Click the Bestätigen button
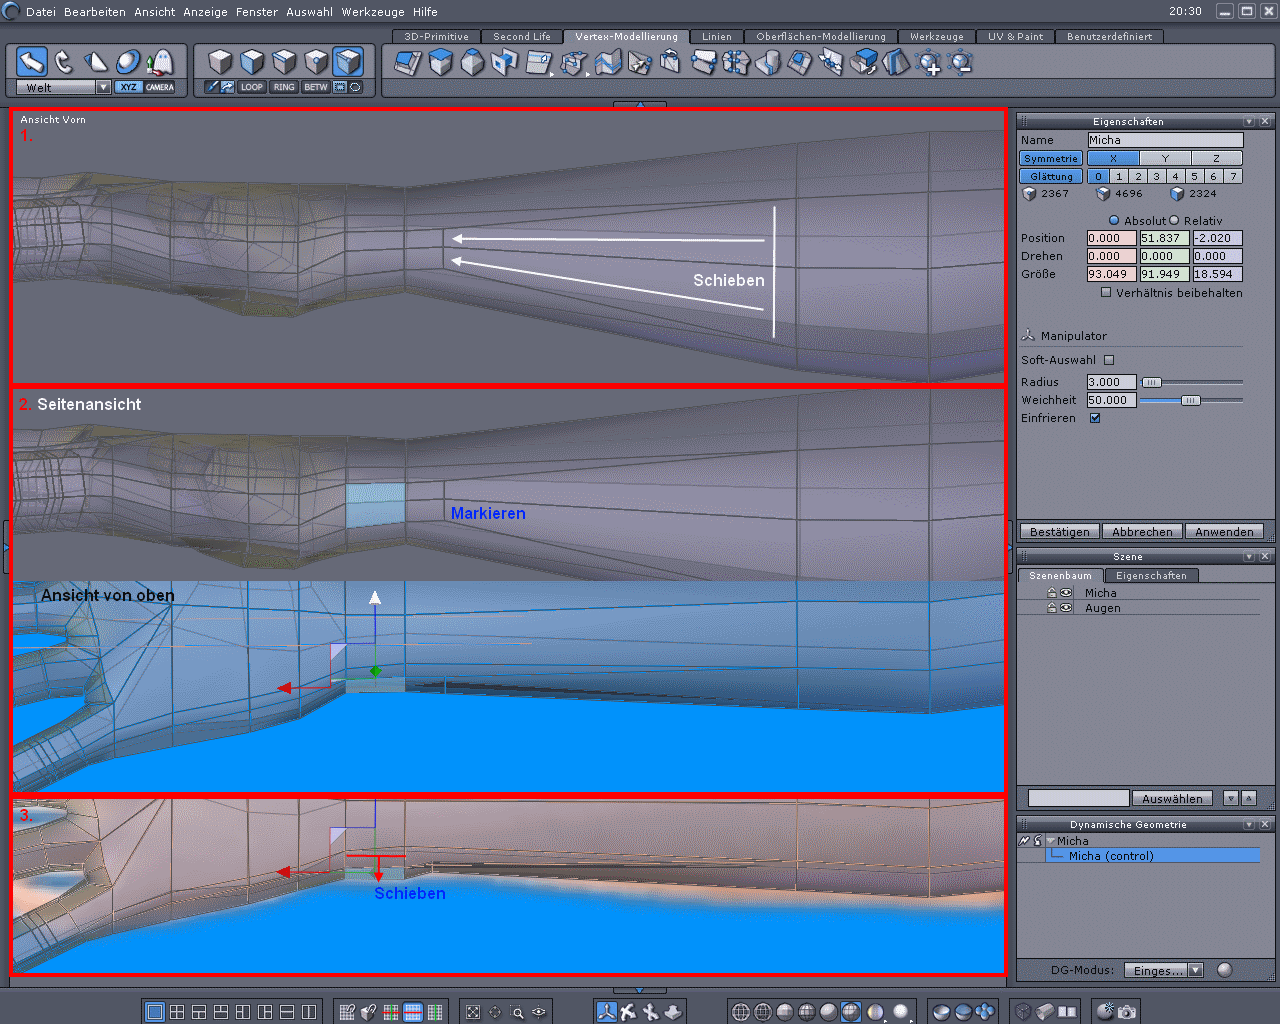 click(1059, 532)
